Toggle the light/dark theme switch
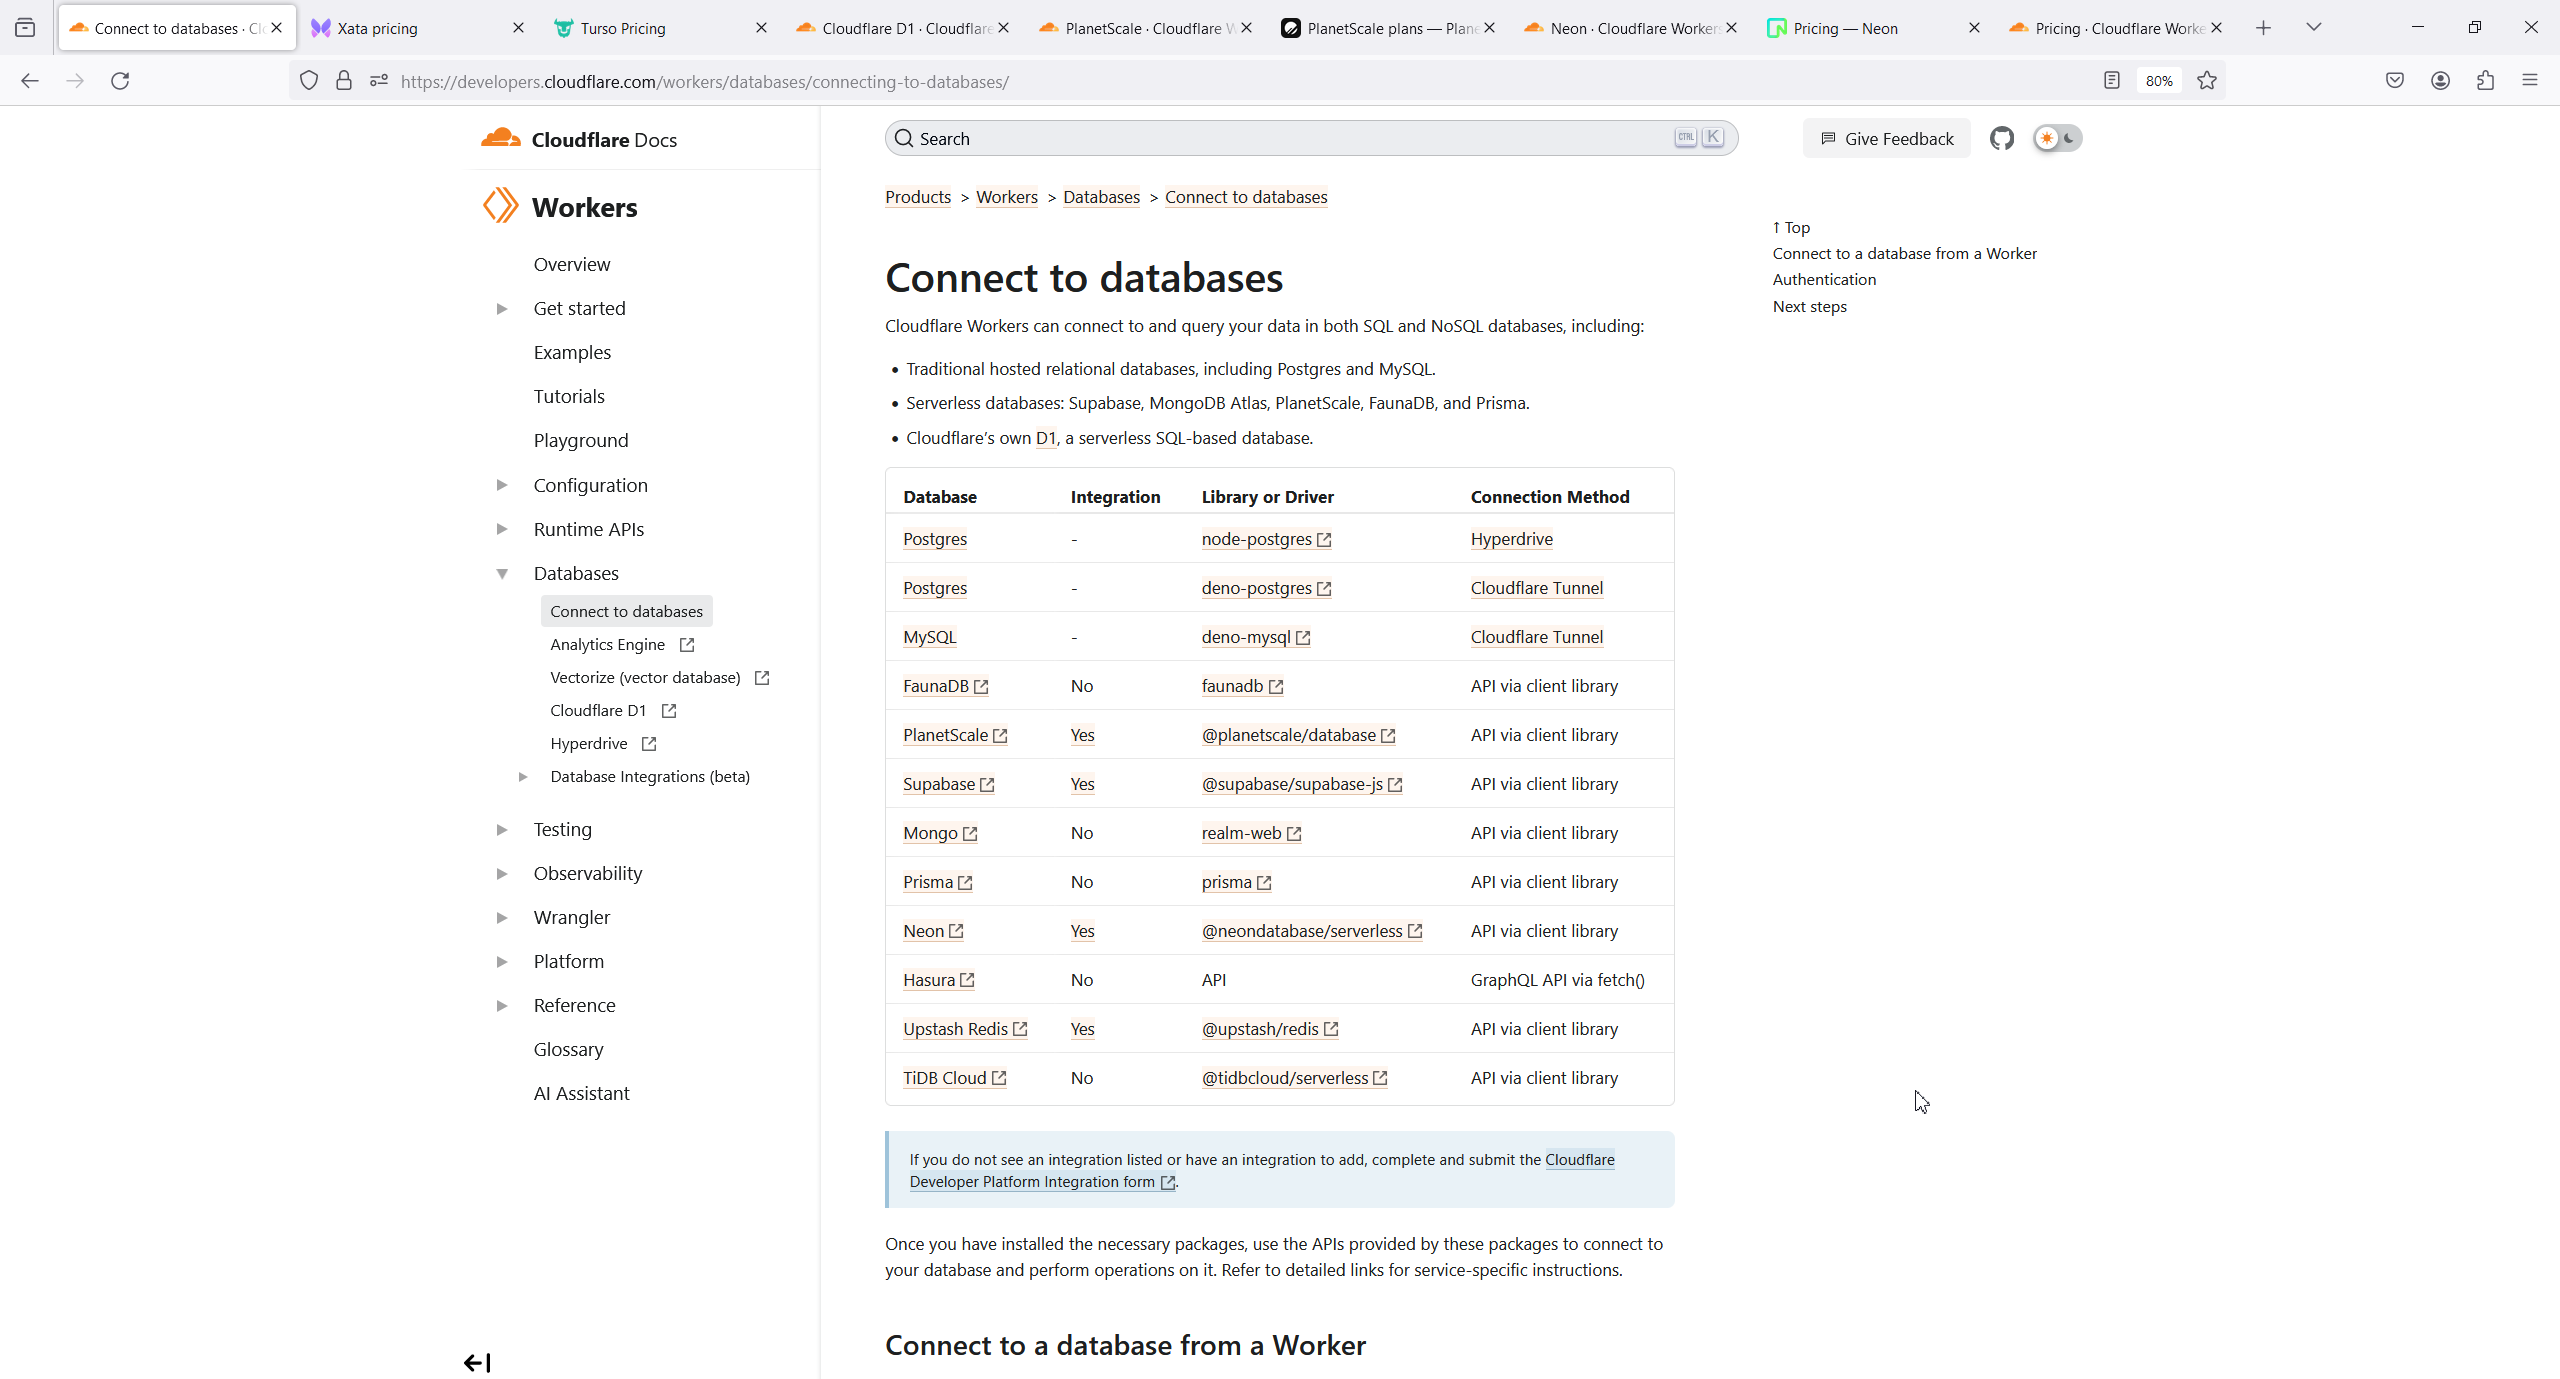Viewport: 2560px width, 1379px height. (x=2057, y=138)
